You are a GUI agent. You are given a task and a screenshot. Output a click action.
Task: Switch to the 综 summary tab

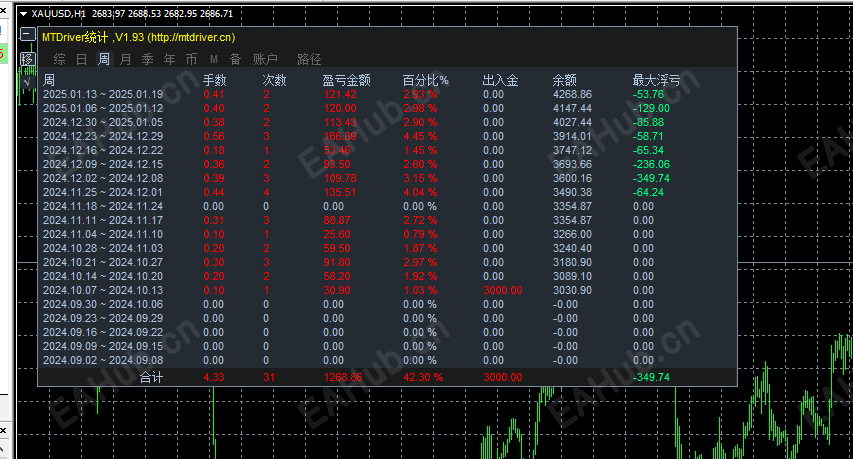[59, 59]
